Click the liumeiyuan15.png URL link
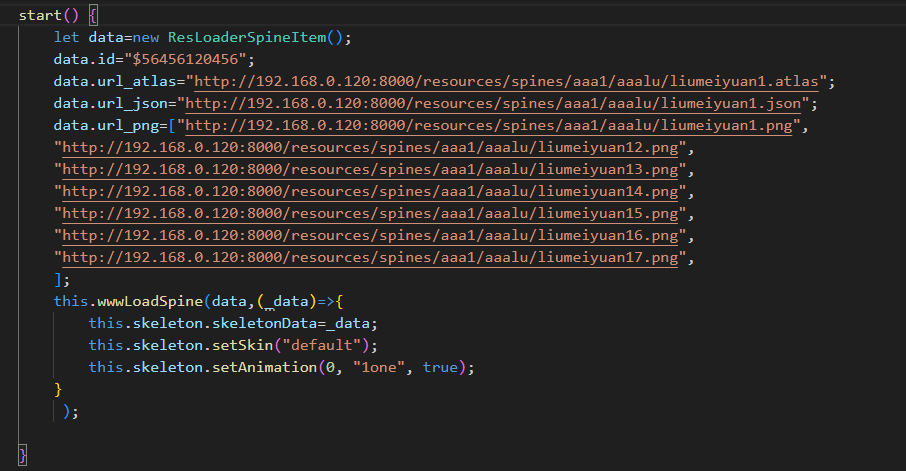The image size is (906, 471). (372, 213)
